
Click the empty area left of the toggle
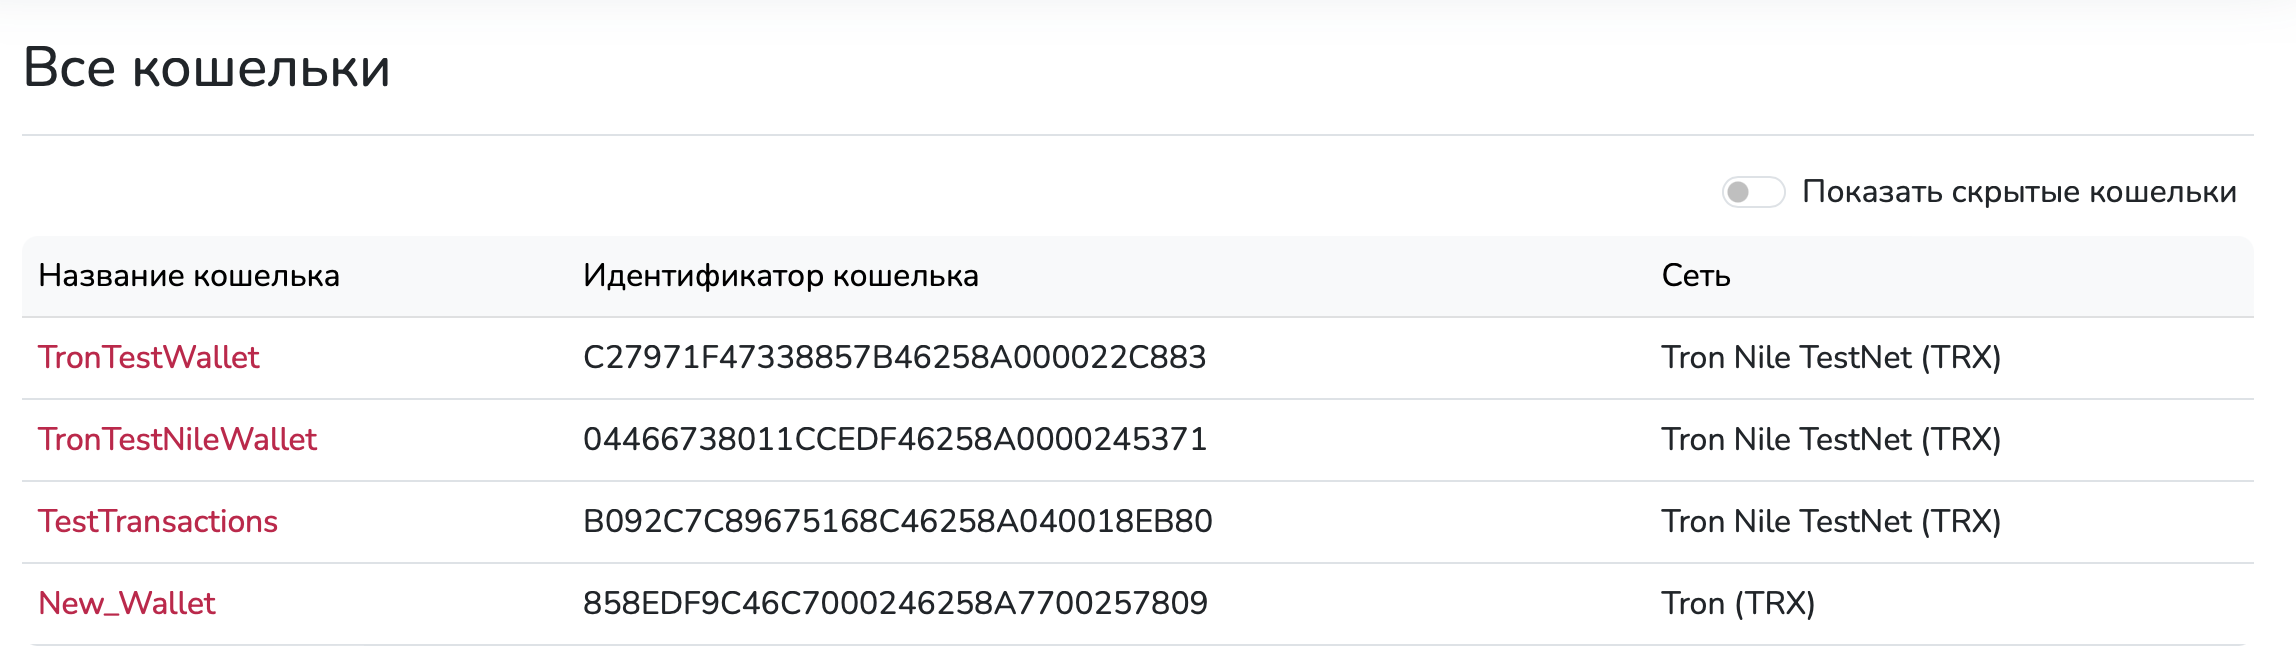(x=900, y=192)
